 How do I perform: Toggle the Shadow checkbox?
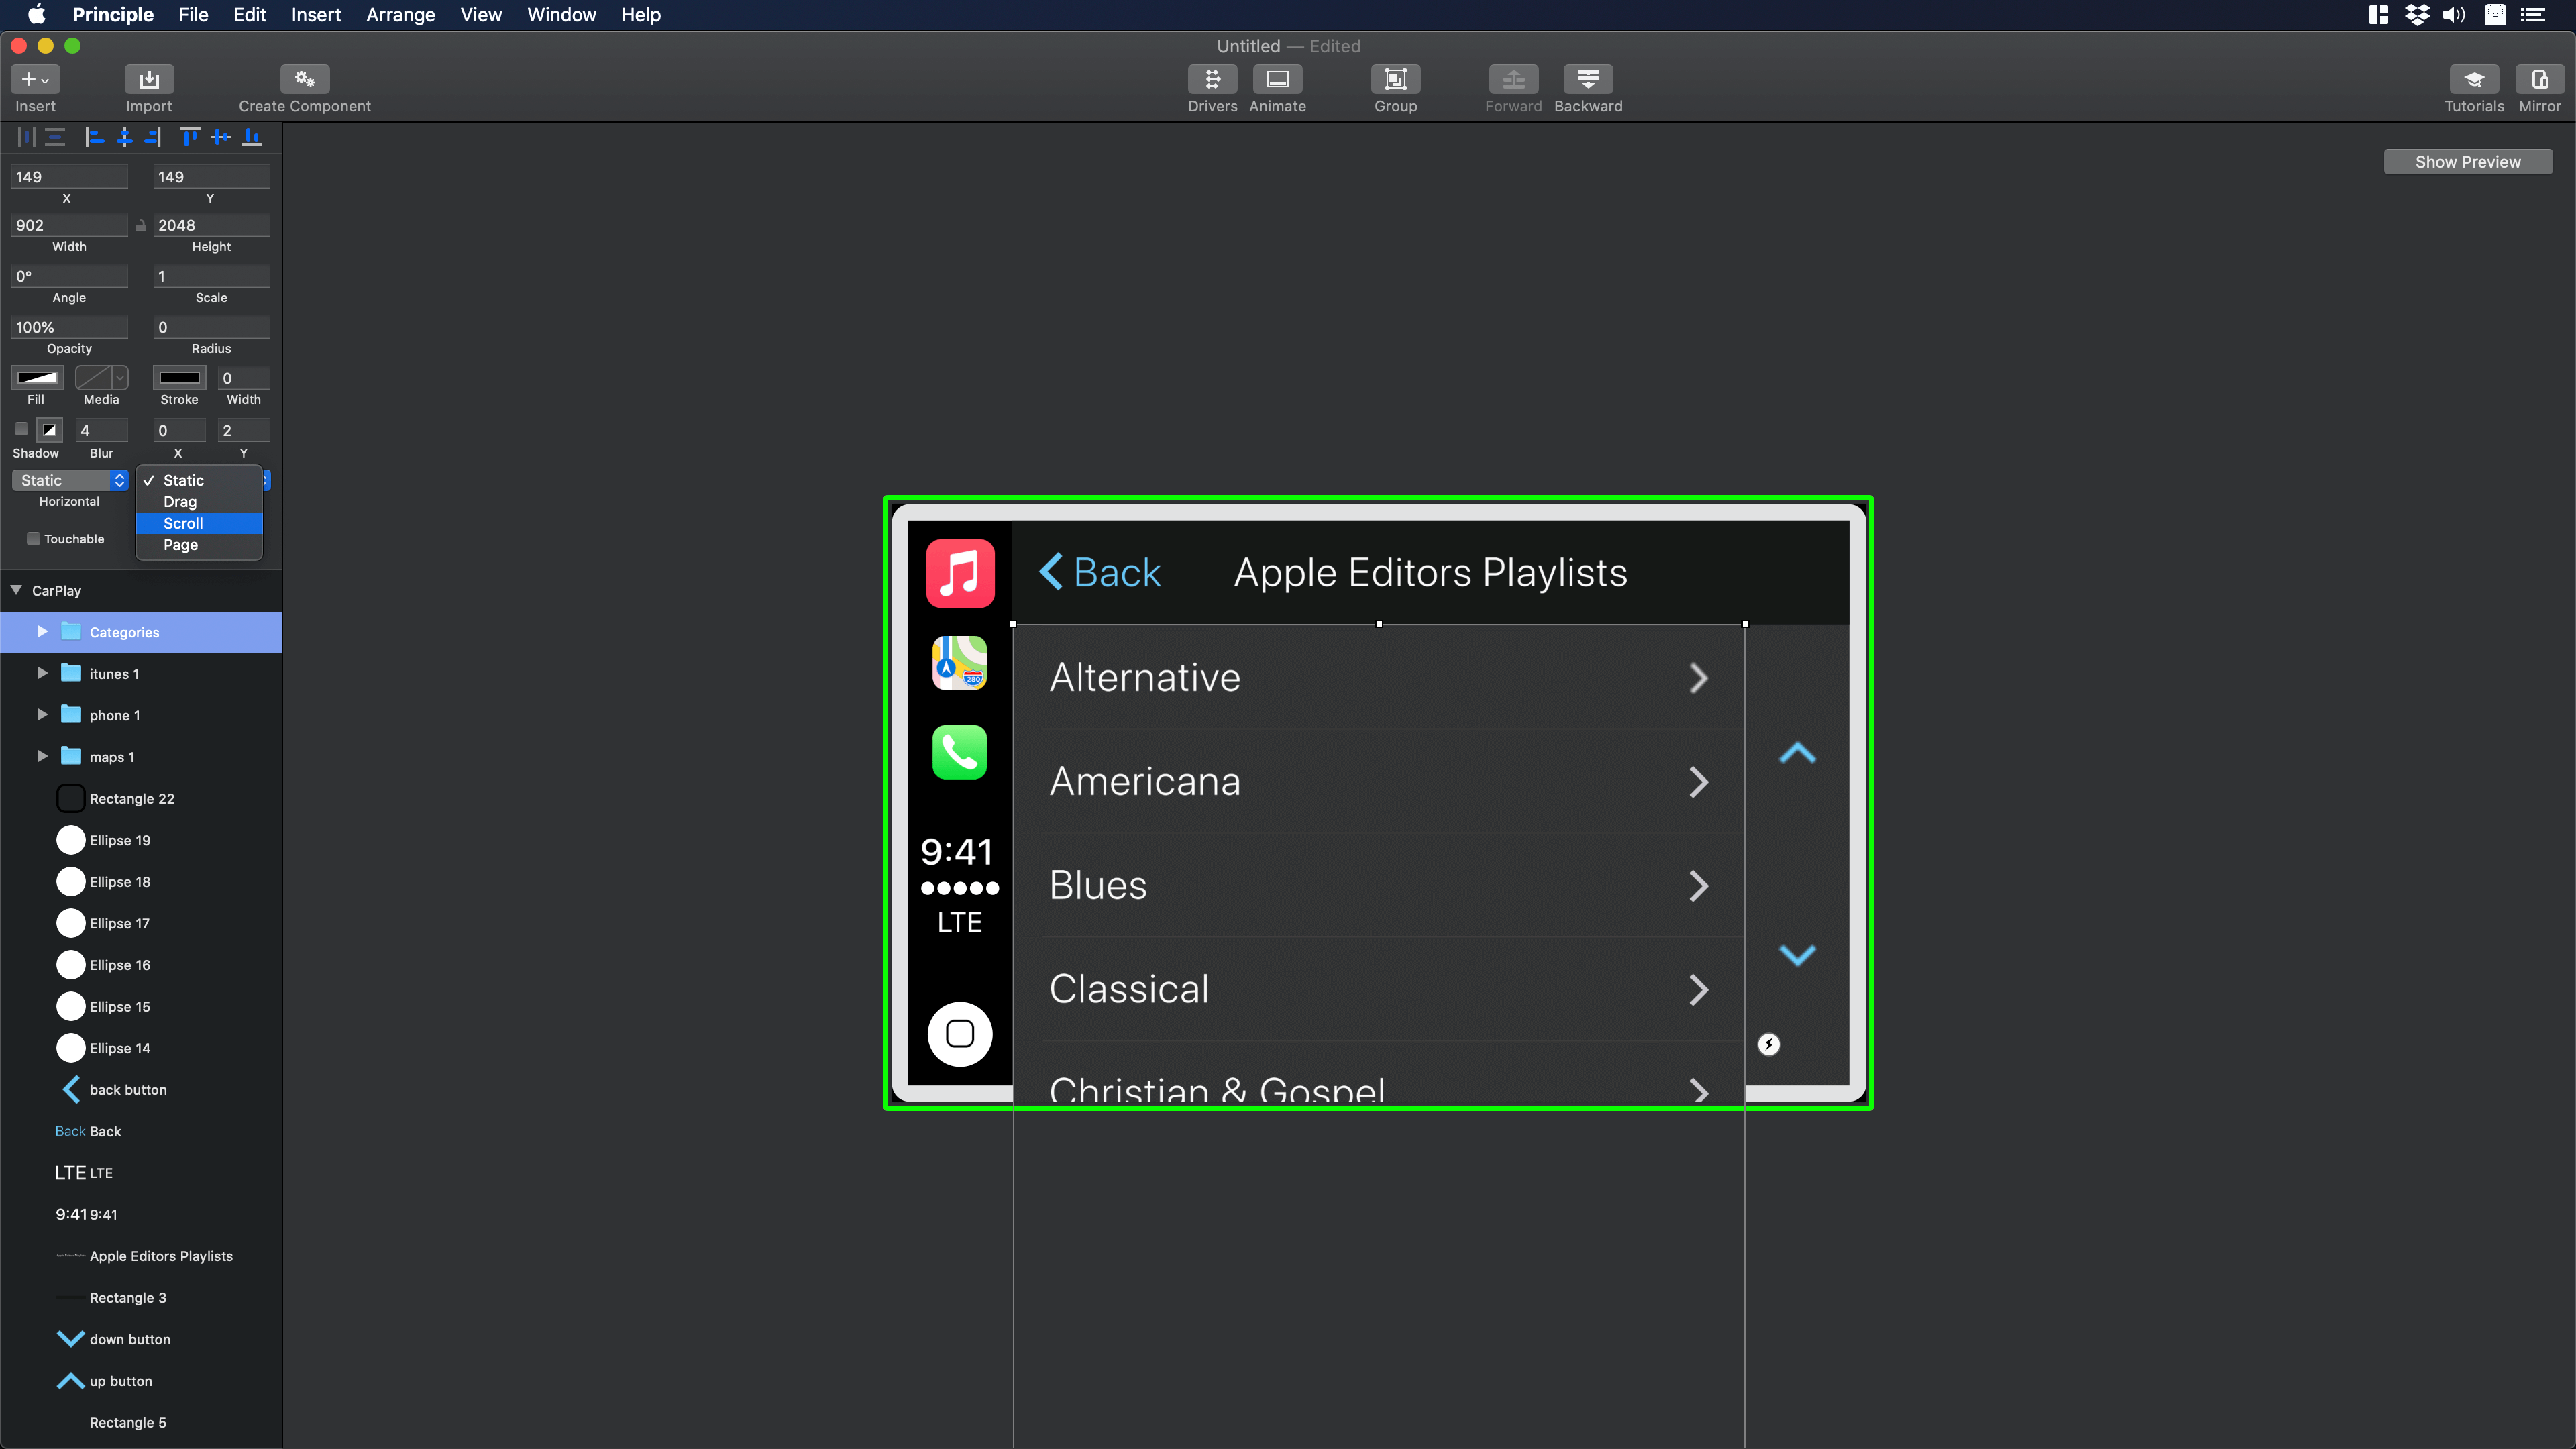21,429
